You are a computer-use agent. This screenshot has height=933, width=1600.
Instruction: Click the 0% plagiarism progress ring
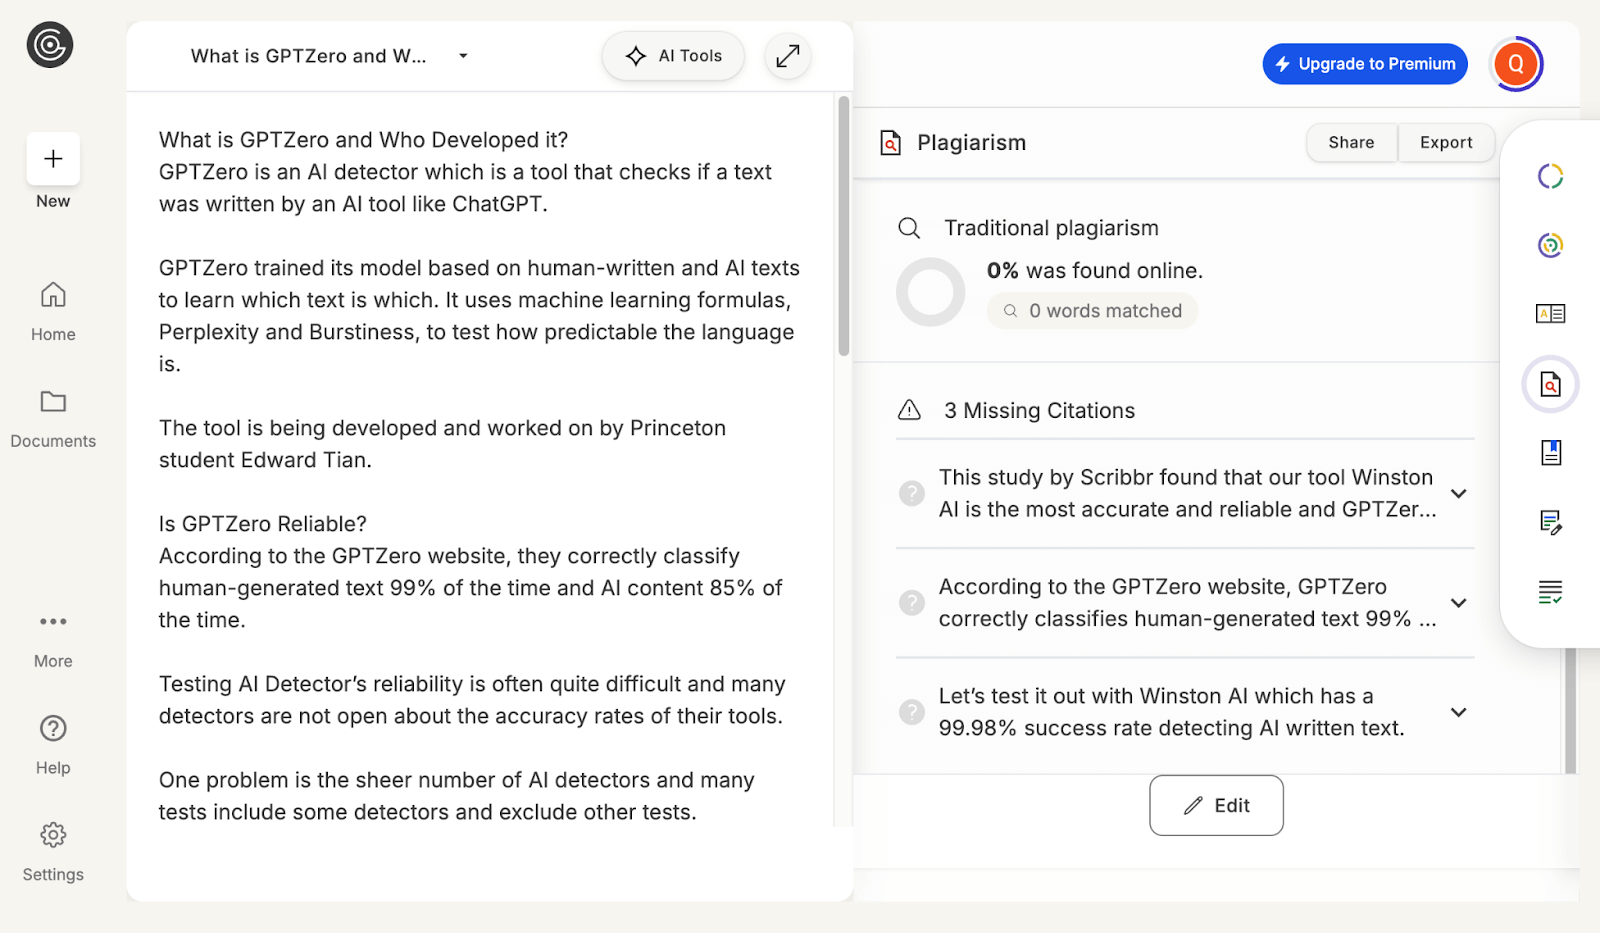coord(930,292)
